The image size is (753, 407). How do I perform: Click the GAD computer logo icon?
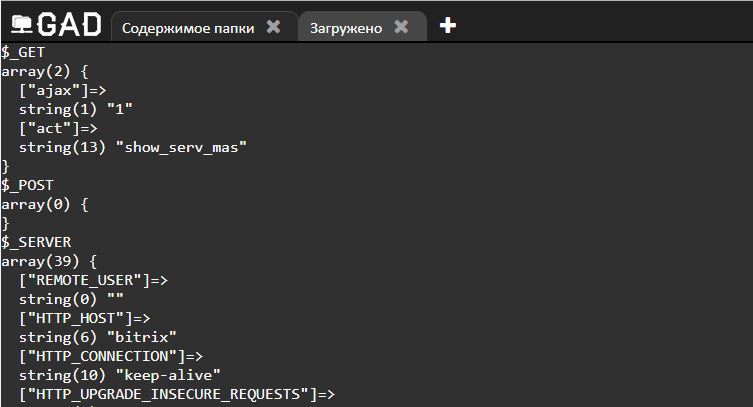click(x=22, y=24)
